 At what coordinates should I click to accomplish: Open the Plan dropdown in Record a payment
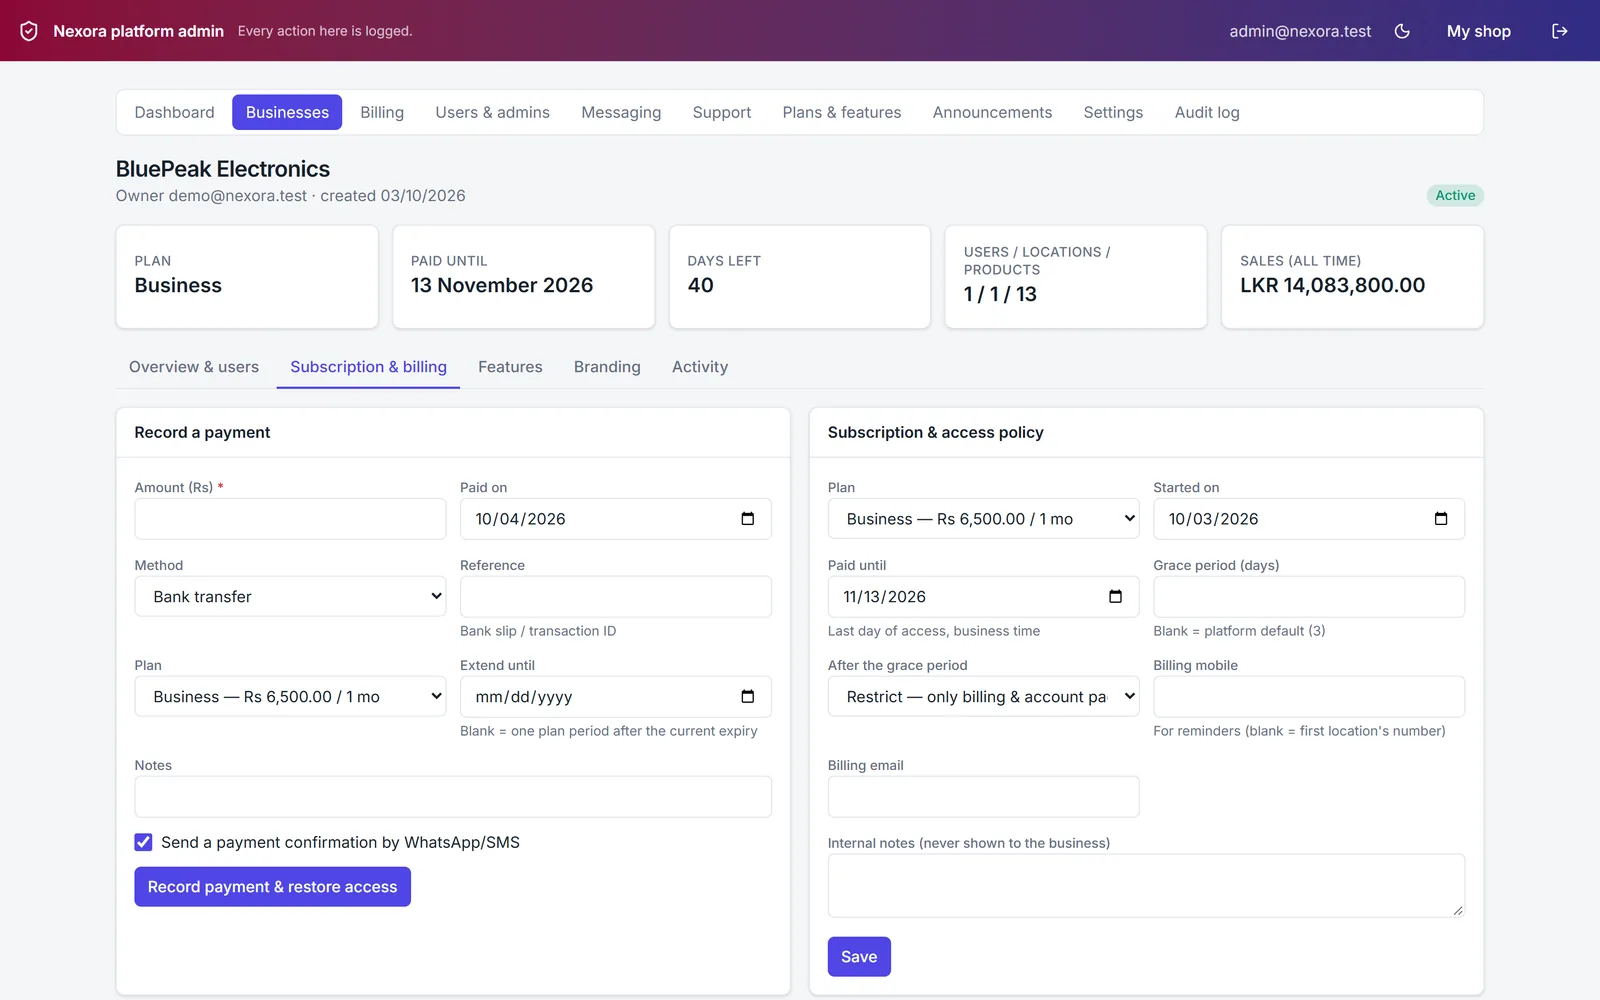point(290,696)
